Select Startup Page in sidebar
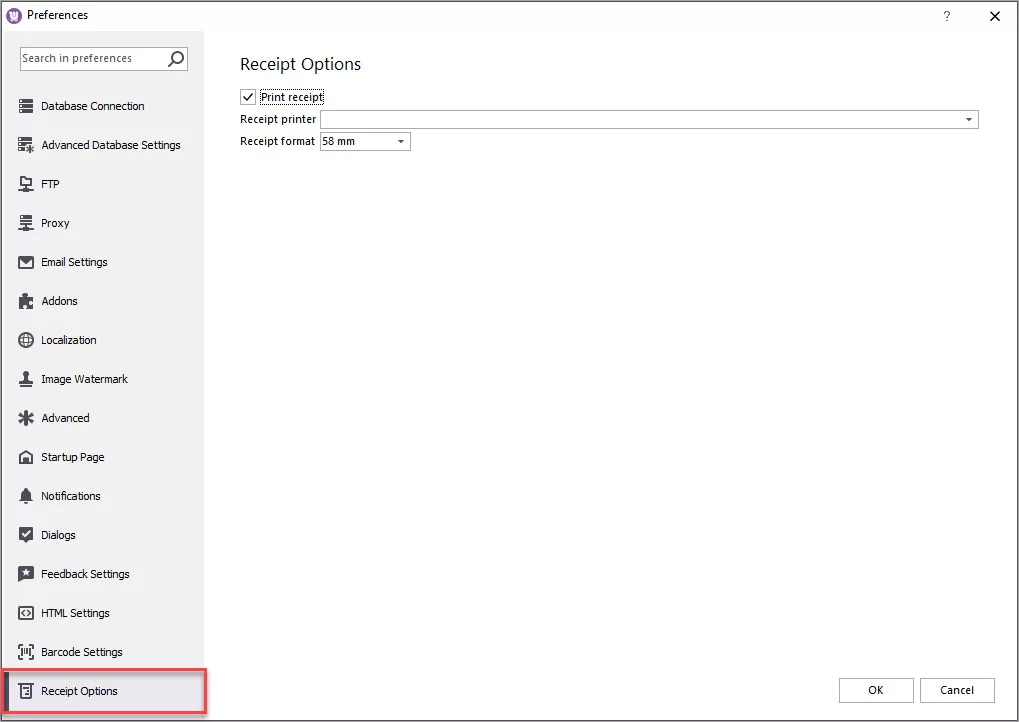Image resolution: width=1019 pixels, height=722 pixels. (x=72, y=457)
